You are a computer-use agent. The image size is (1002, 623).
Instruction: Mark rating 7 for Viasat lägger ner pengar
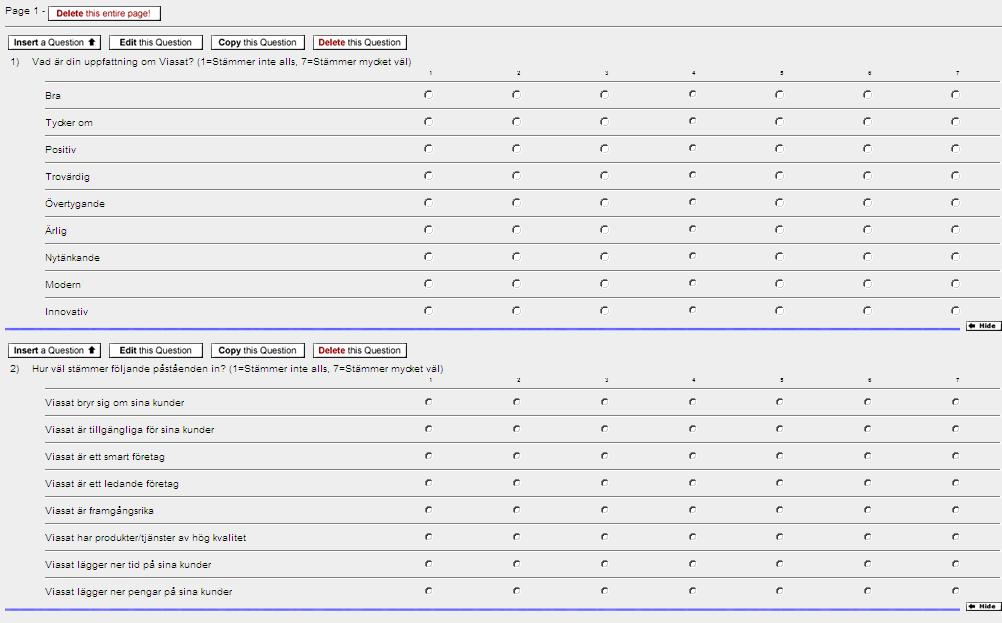[955, 590]
